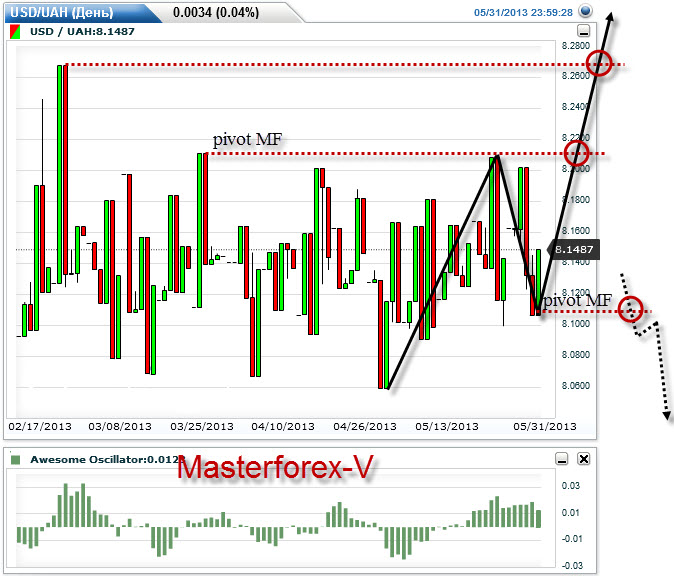This screenshot has height=576, width=674.
Task: Minimize the Awesome Oscillator panel
Action: (562, 459)
